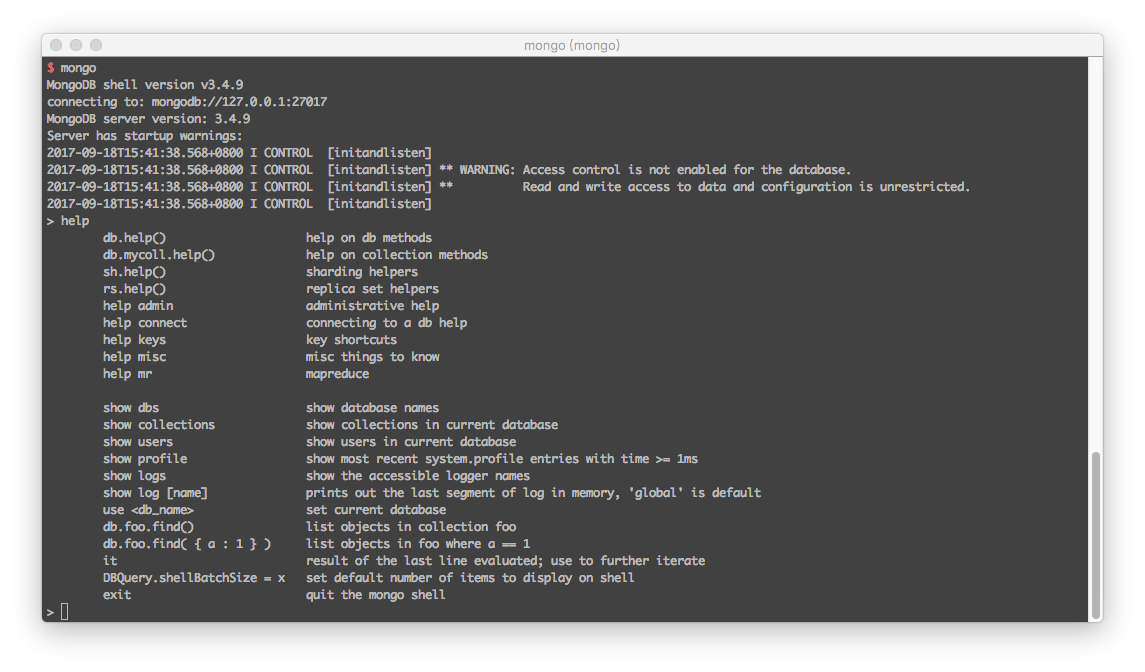Click 'help keys' entry
The image size is (1145, 672).
point(134,340)
